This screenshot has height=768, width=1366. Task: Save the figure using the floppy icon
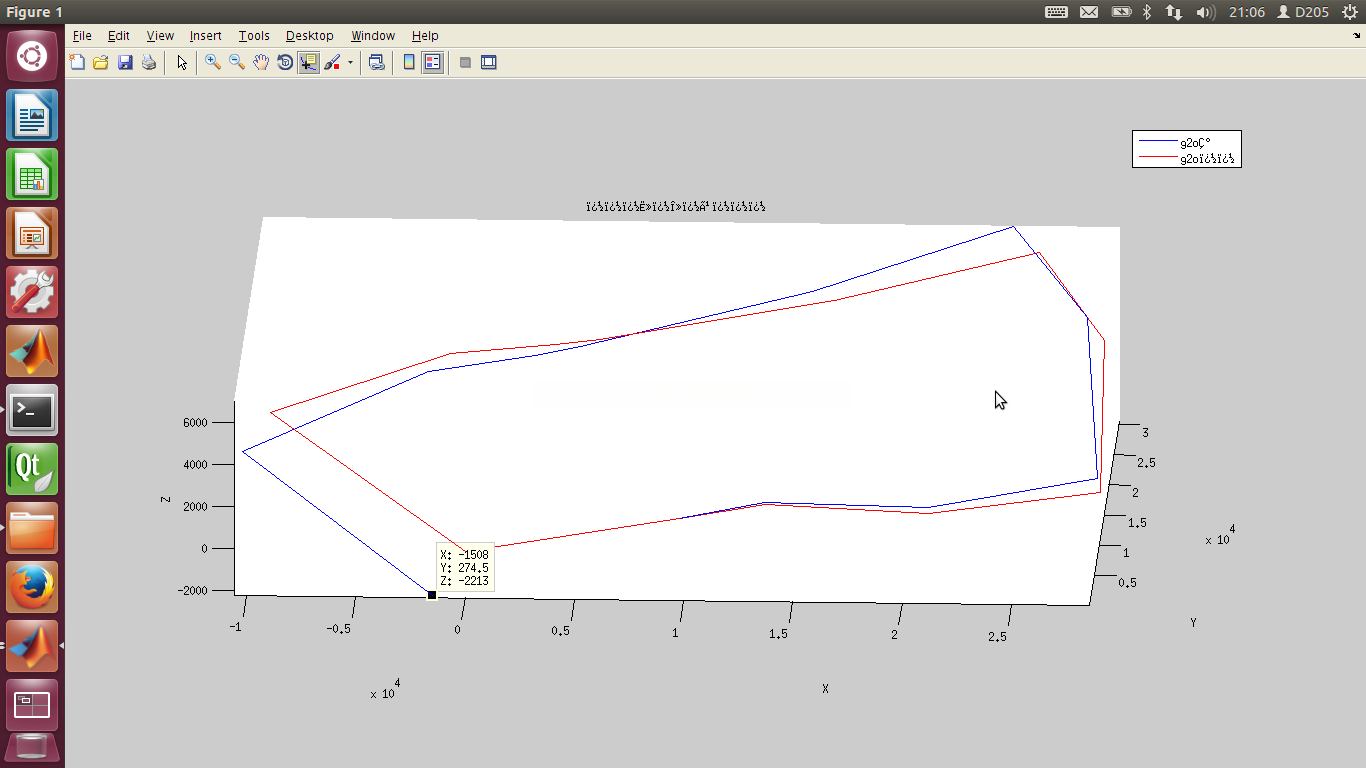[x=125, y=62]
